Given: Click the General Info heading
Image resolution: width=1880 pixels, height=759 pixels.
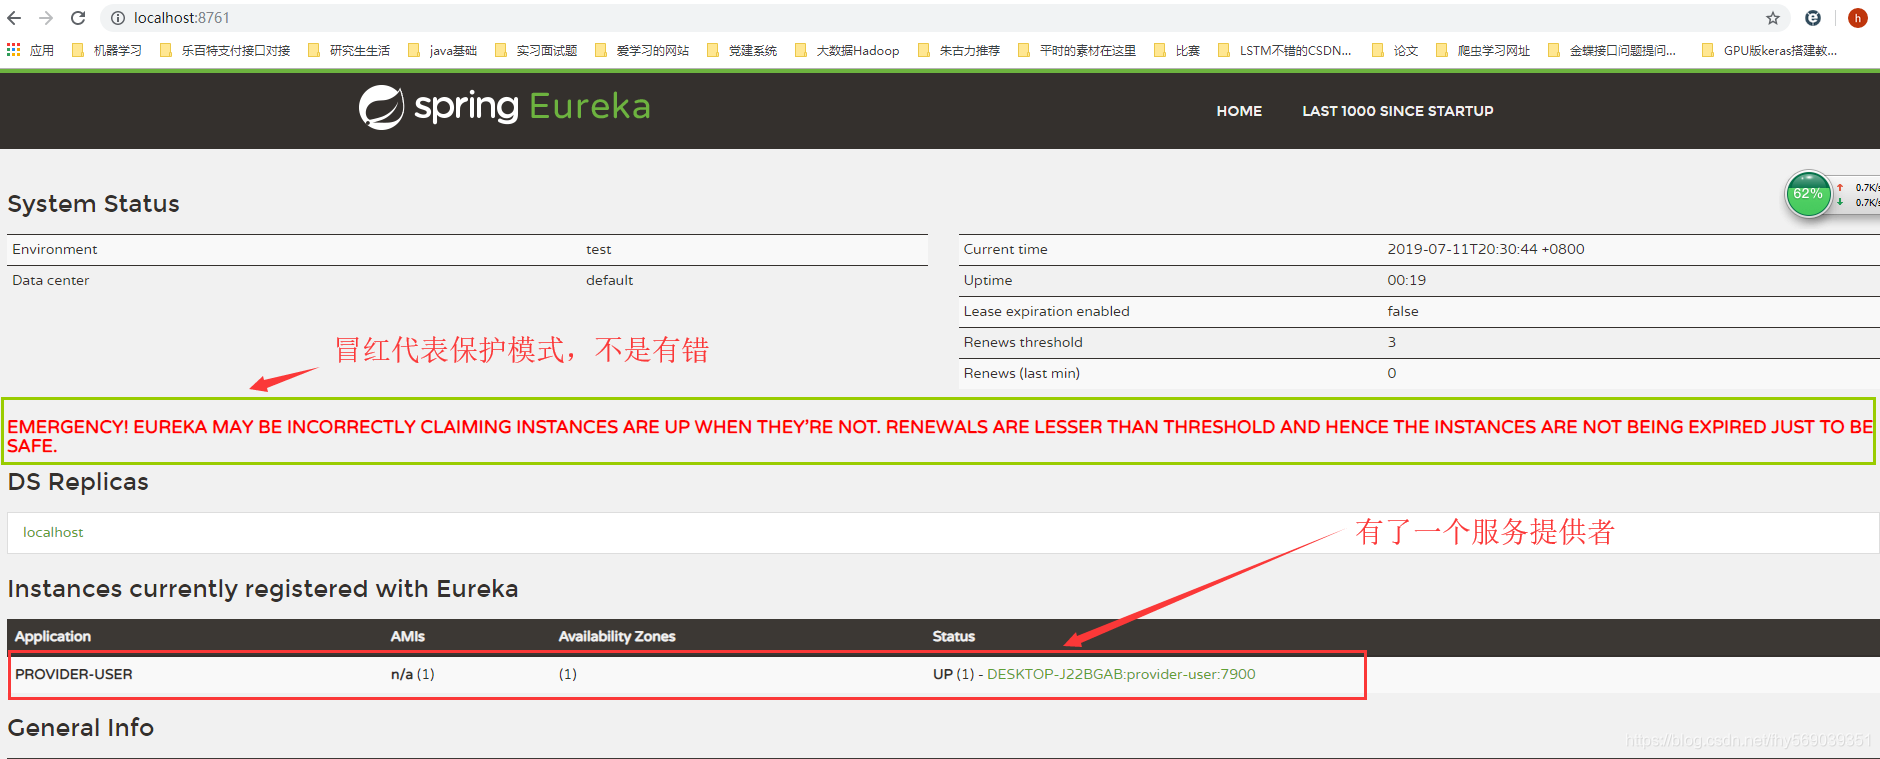Looking at the screenshot, I should 81,729.
